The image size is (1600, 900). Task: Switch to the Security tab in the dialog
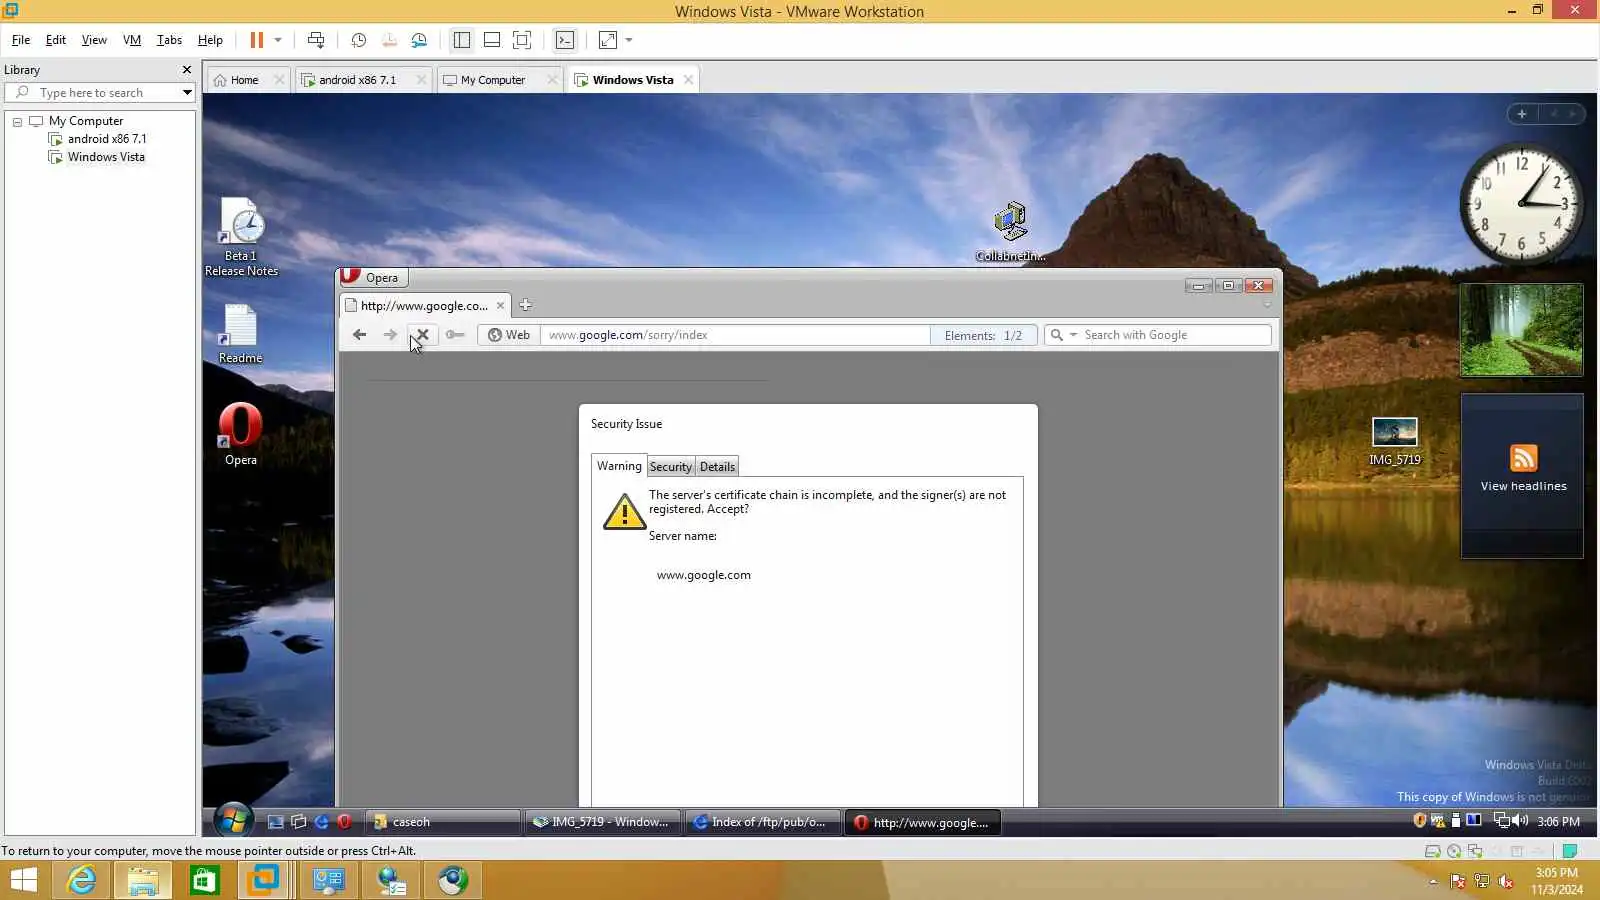(670, 467)
